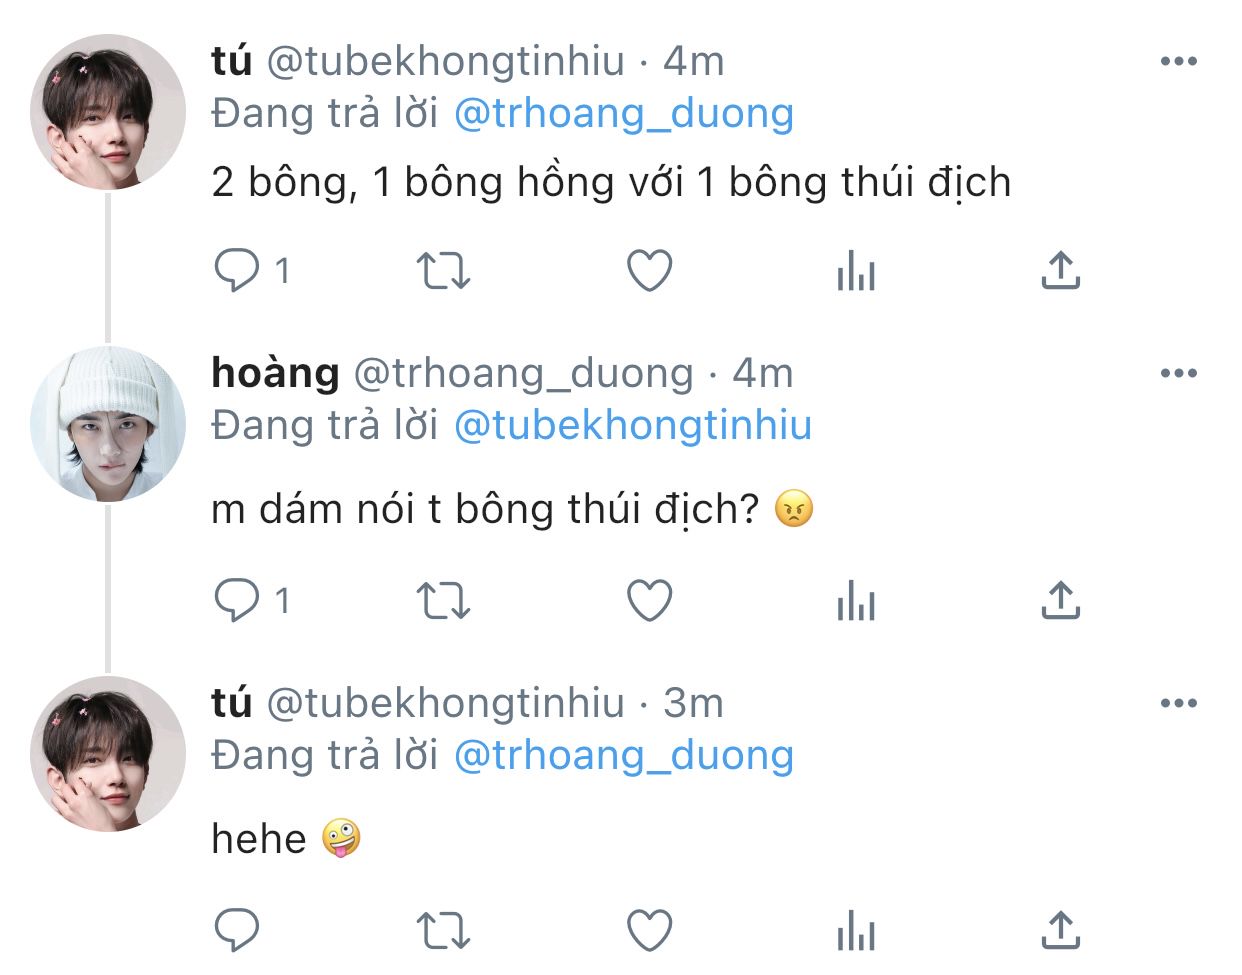Retweet tú's first tweet about 2 bông
Screen dimensions: 1242x975
point(442,270)
